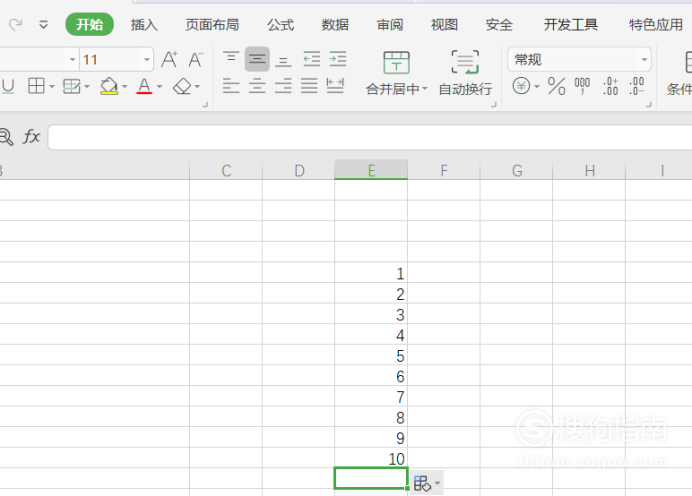692x496 pixels.
Task: Click the redo arrow icon
Action: click(15, 24)
